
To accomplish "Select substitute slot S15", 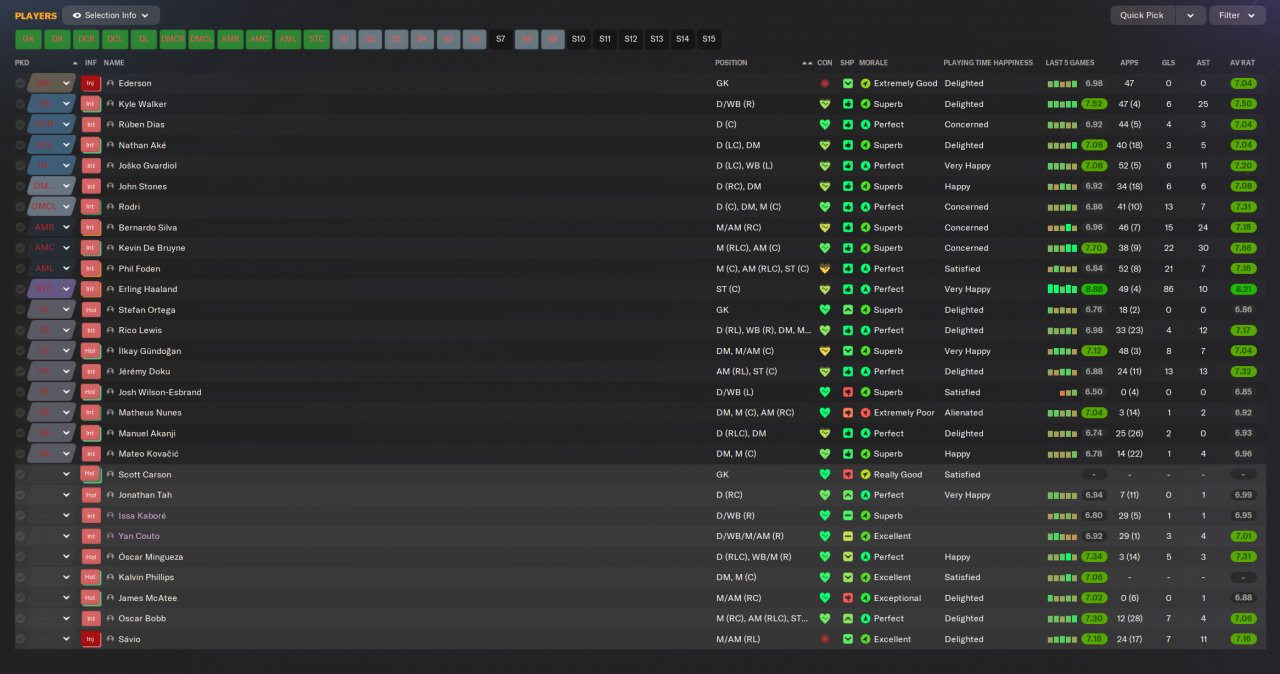I will coord(708,40).
